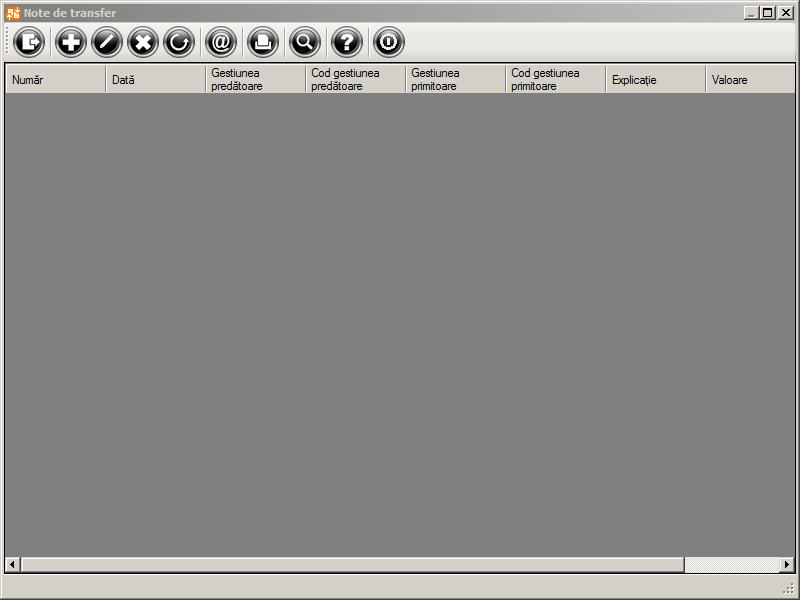The width and height of the screenshot is (800, 600).
Task: Refresh the list with circular arrow icon
Action: click(179, 42)
